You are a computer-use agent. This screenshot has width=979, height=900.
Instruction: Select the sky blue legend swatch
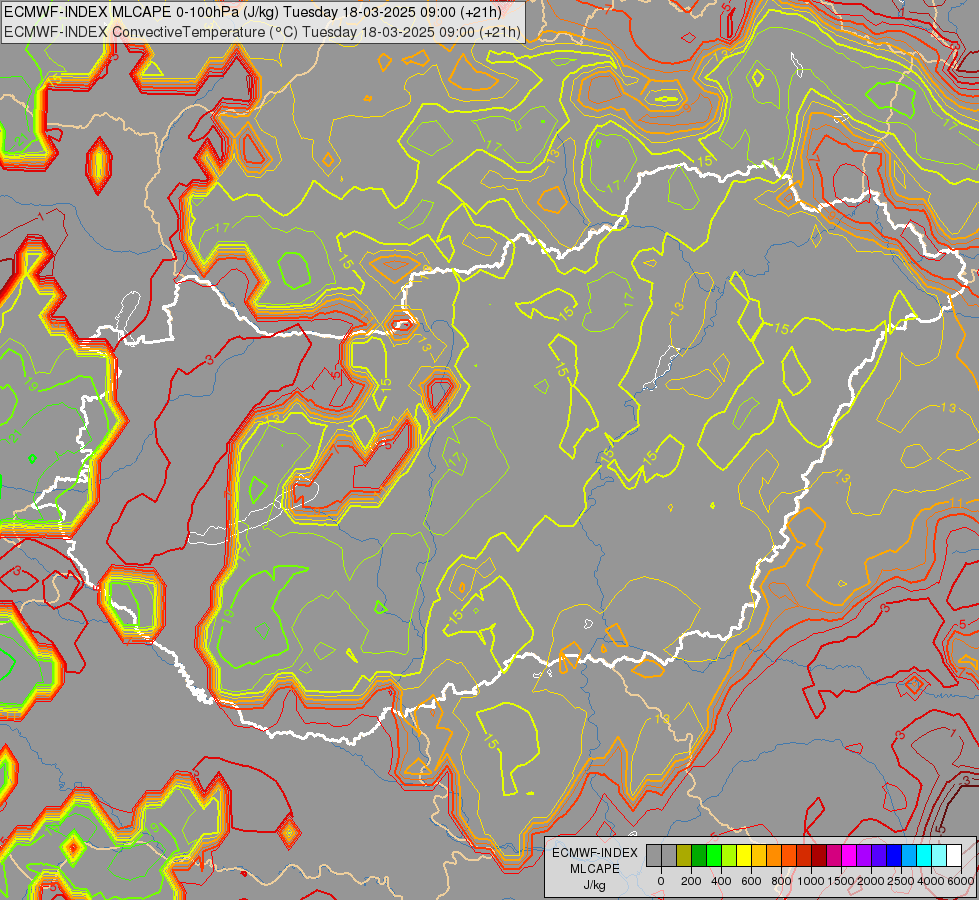910,855
